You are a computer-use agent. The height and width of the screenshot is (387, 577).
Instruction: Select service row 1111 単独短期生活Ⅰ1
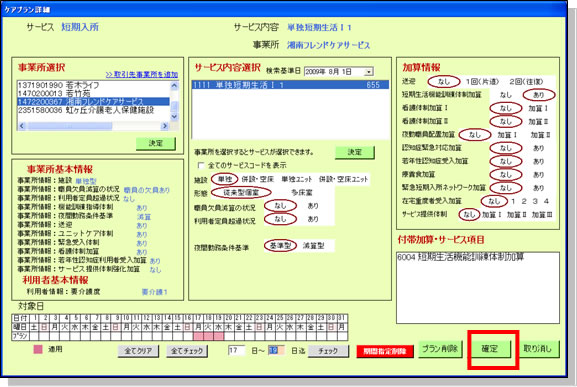[290, 85]
